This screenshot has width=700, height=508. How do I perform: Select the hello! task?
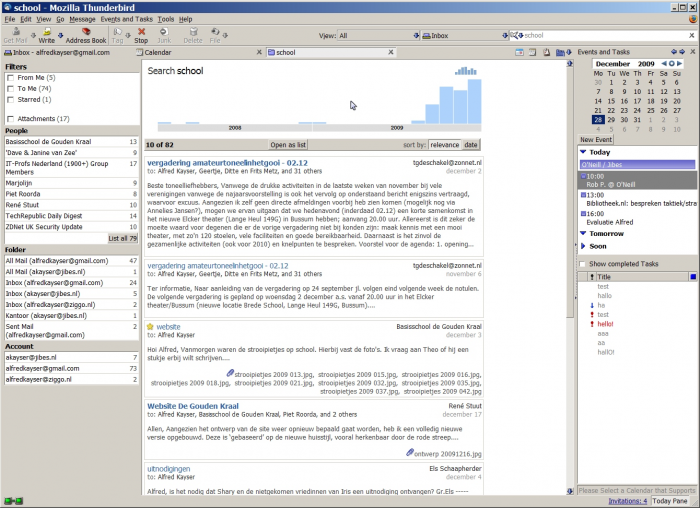pos(605,324)
